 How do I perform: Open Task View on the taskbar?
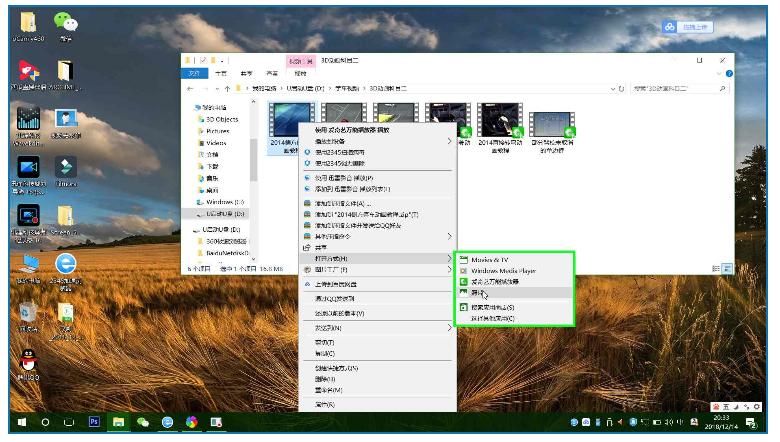point(69,422)
